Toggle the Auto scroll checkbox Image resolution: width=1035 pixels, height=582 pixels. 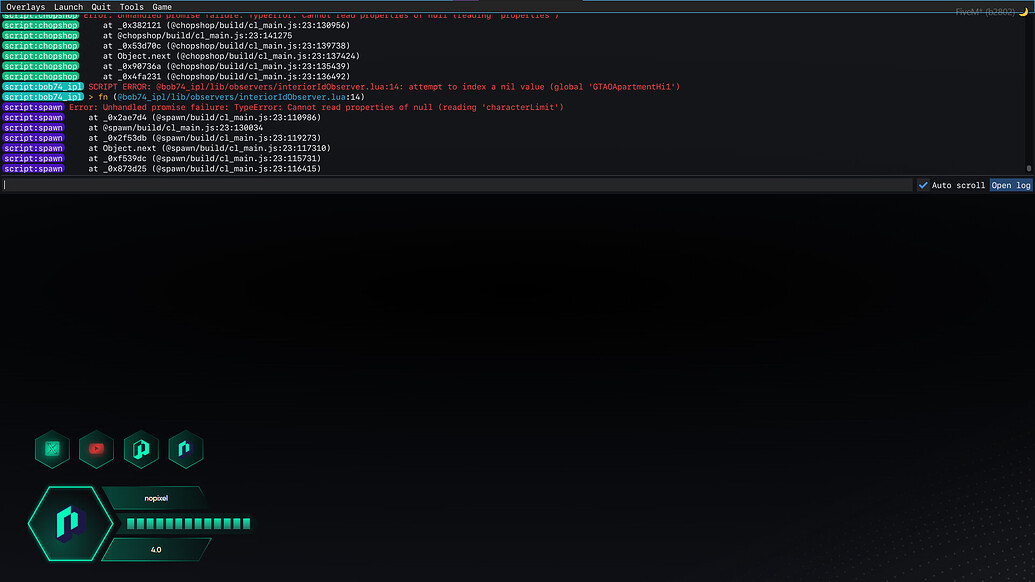(x=923, y=184)
